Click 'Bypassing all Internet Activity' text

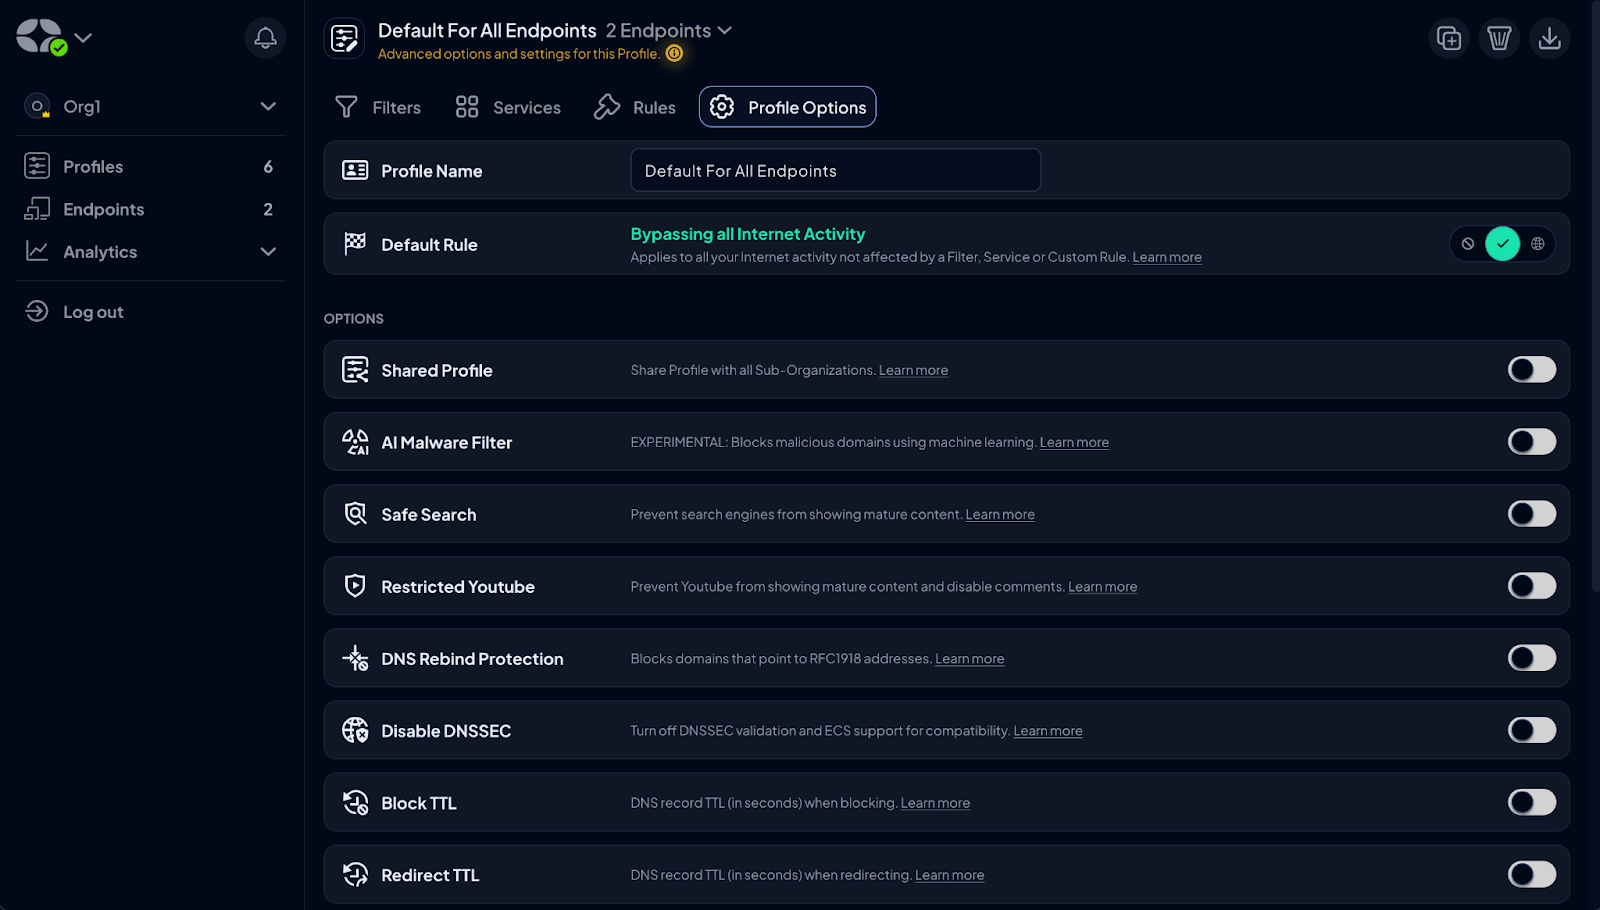coord(747,234)
